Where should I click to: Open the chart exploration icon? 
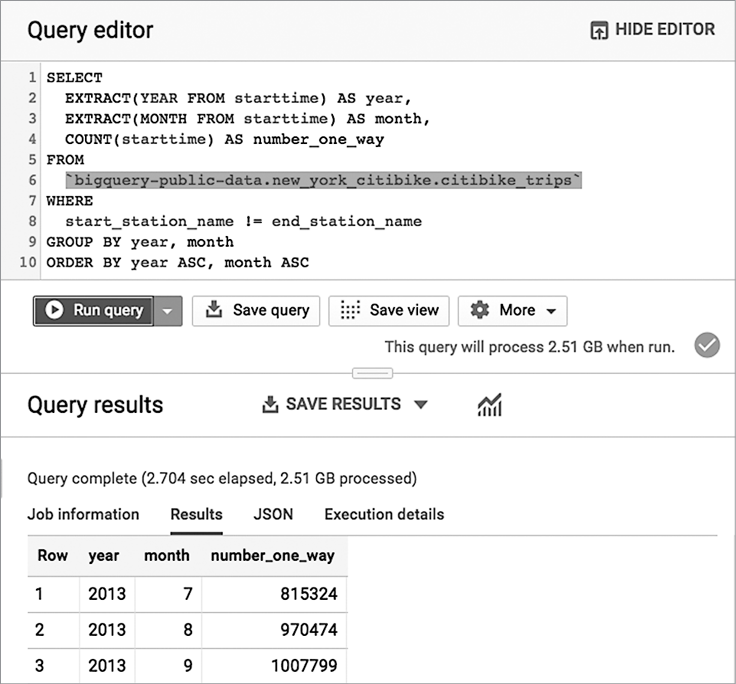point(490,405)
